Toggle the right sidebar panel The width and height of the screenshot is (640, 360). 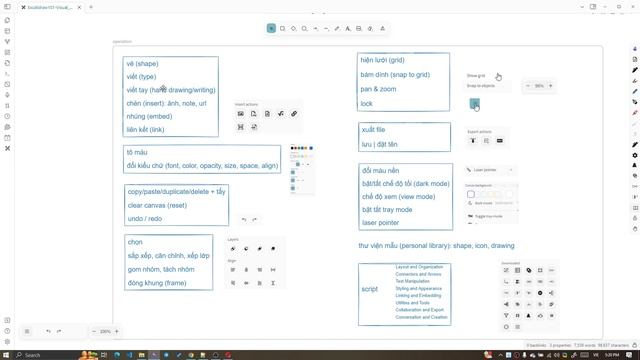[593, 7]
